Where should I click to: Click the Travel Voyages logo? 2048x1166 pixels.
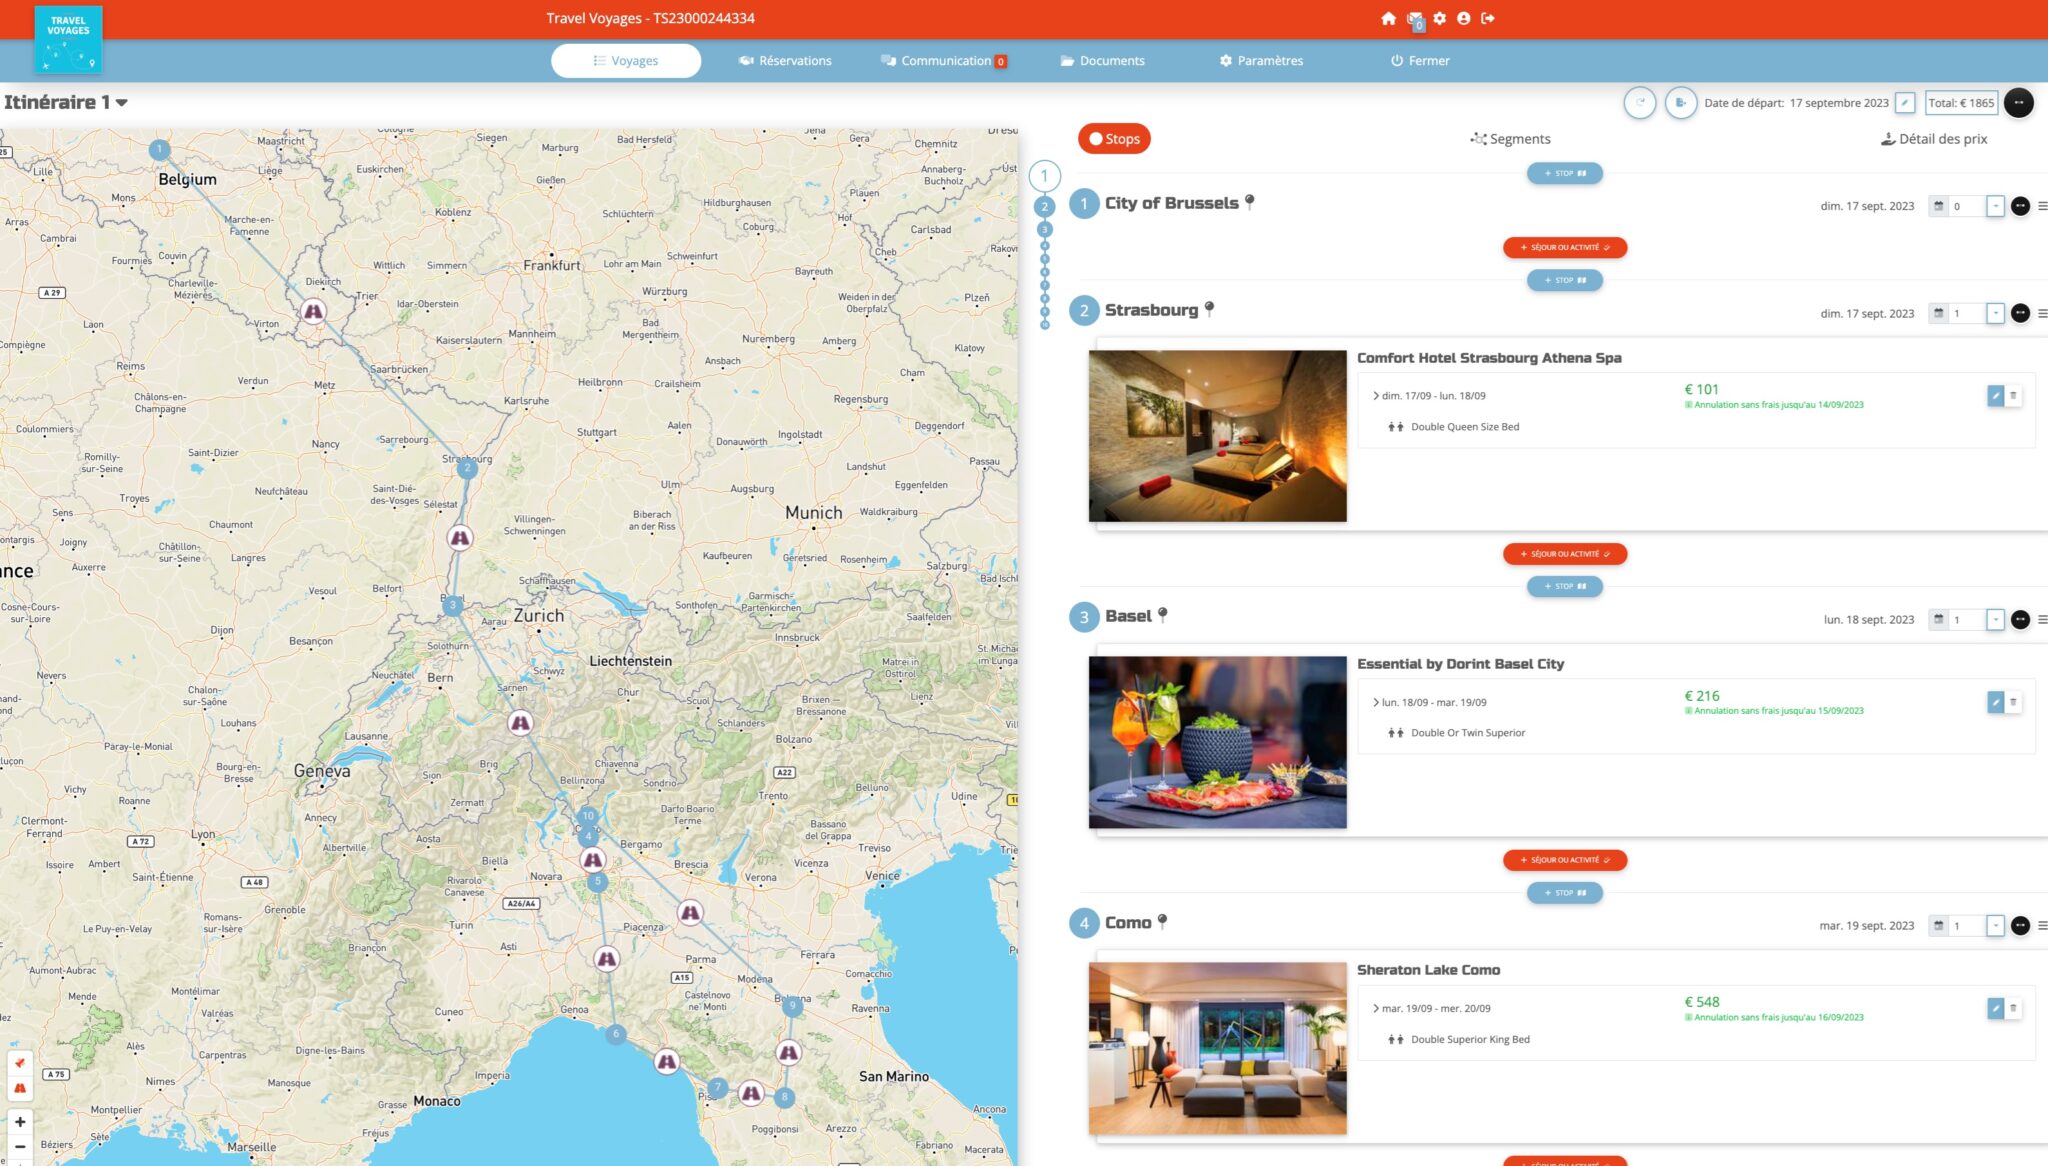click(x=68, y=39)
